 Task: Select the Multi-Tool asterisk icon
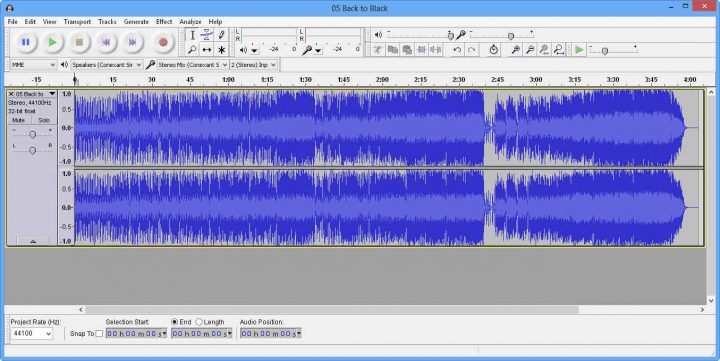pyautogui.click(x=221, y=50)
